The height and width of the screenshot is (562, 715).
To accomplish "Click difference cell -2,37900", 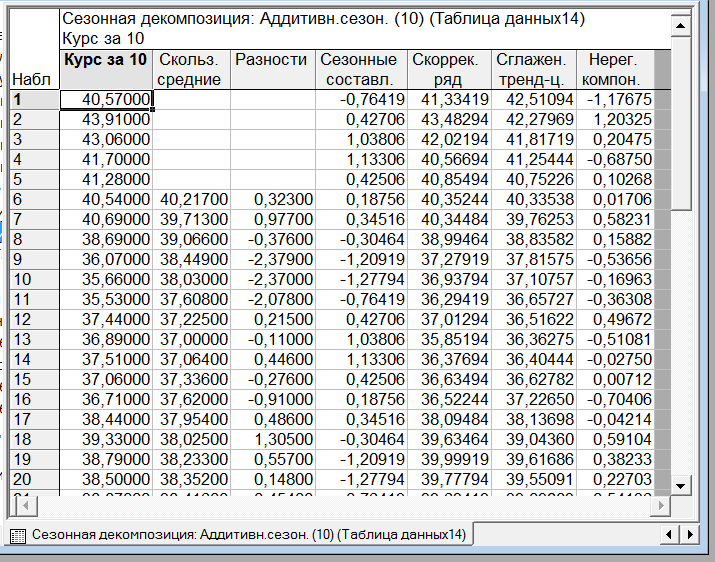I will (x=273, y=259).
